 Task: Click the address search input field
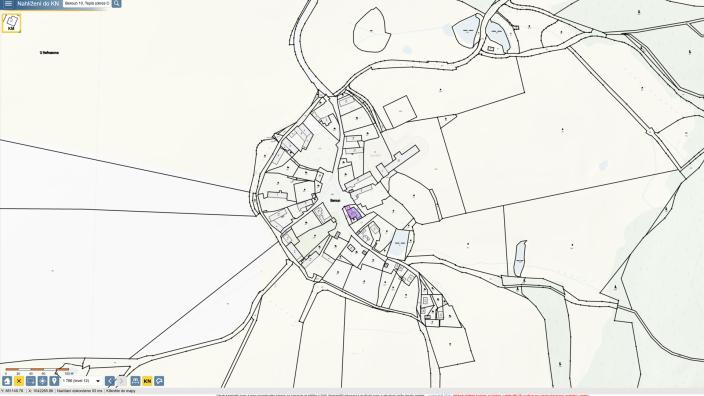[x=87, y=4]
